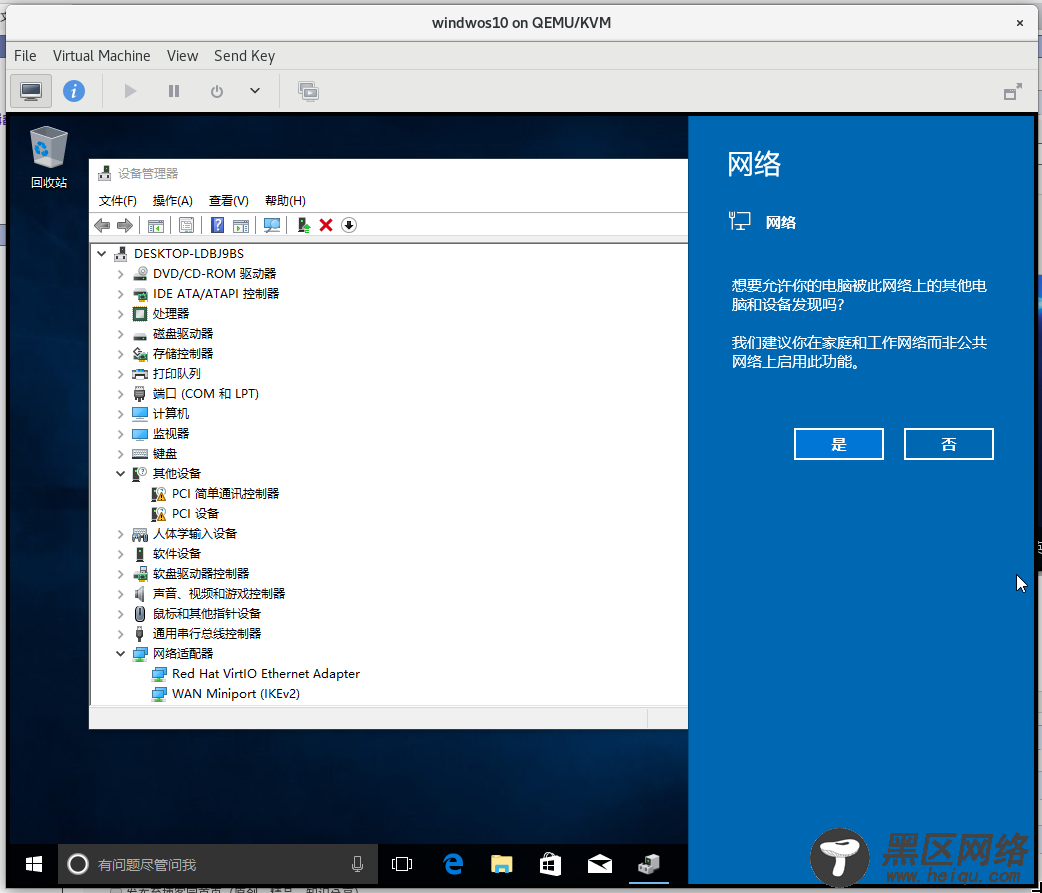Image resolution: width=1042 pixels, height=893 pixels.
Task: Expand 处理器 node
Action: 120,314
